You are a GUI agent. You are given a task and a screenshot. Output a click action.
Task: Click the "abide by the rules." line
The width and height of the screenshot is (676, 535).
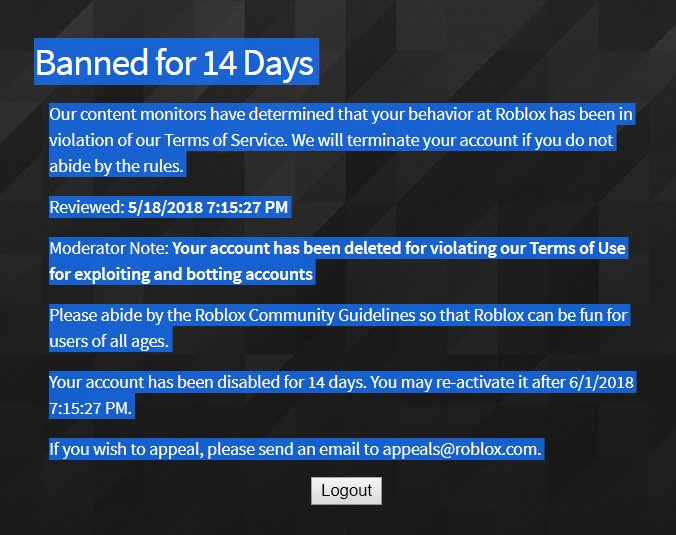tap(117, 166)
